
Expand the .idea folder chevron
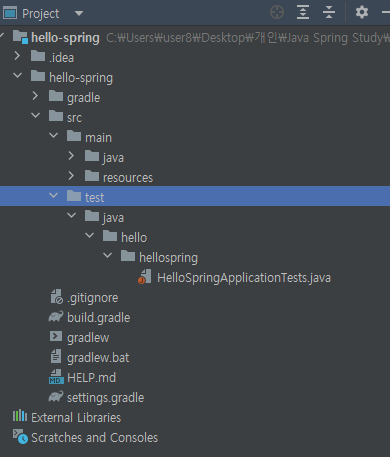coord(17,56)
